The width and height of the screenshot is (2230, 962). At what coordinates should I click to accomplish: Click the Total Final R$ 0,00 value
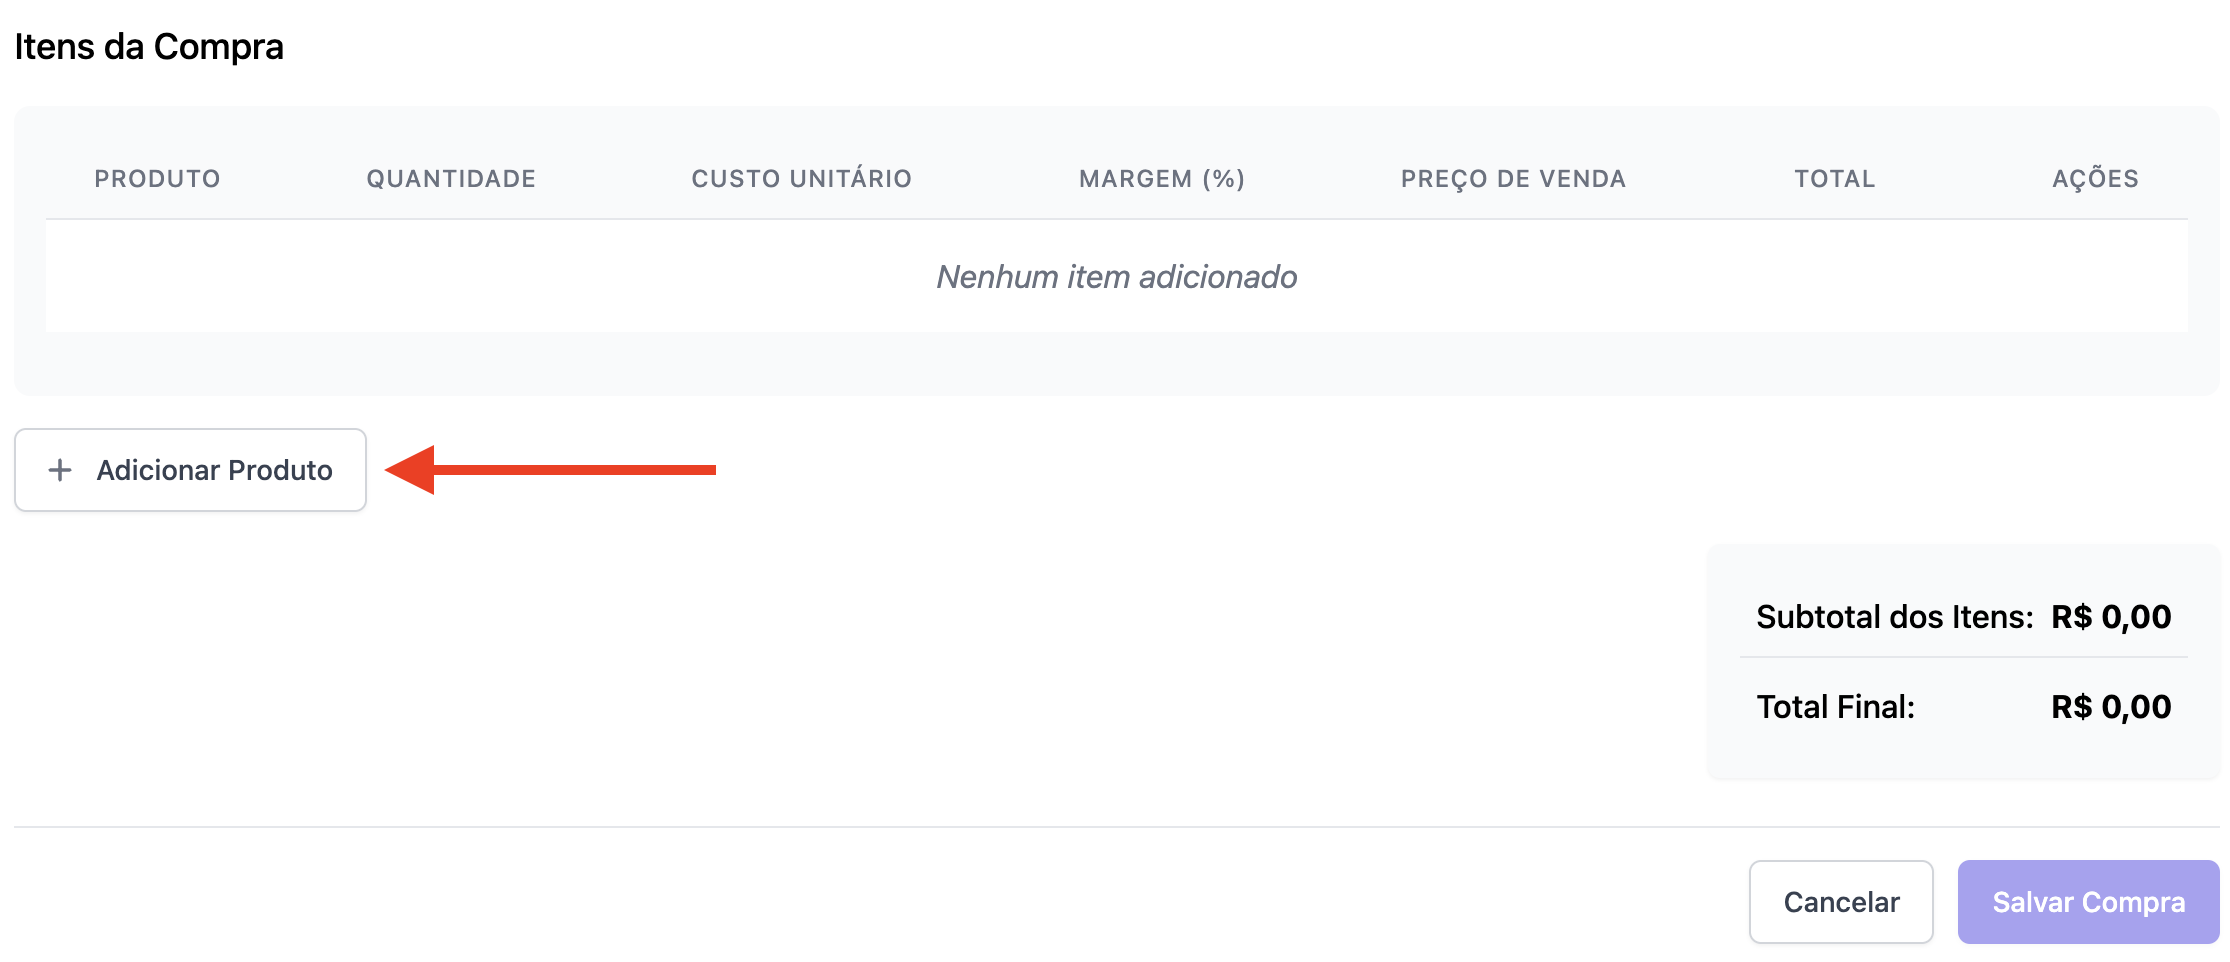click(2111, 707)
